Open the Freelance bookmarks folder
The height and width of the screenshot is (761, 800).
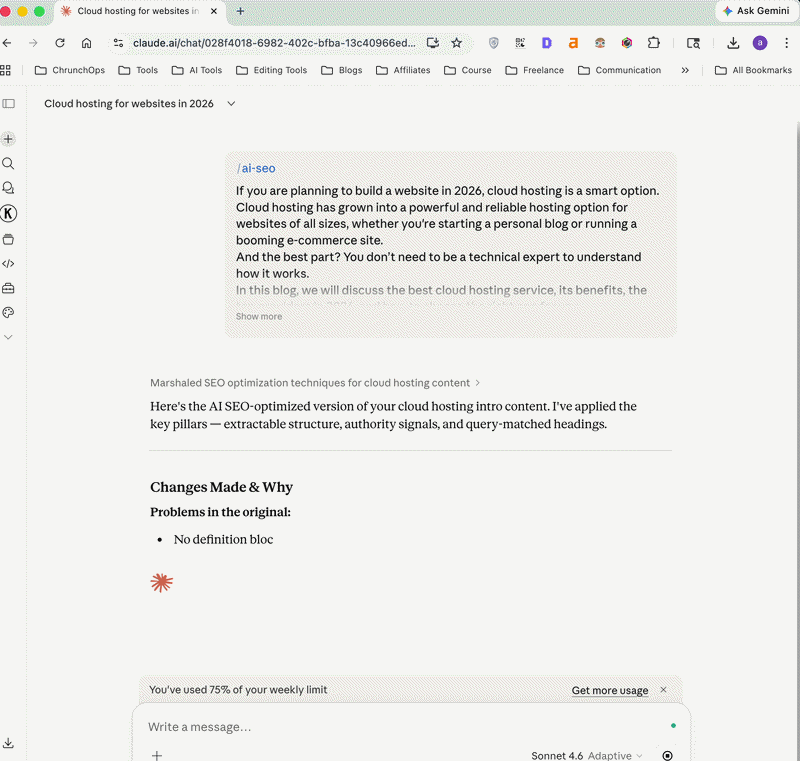(535, 70)
